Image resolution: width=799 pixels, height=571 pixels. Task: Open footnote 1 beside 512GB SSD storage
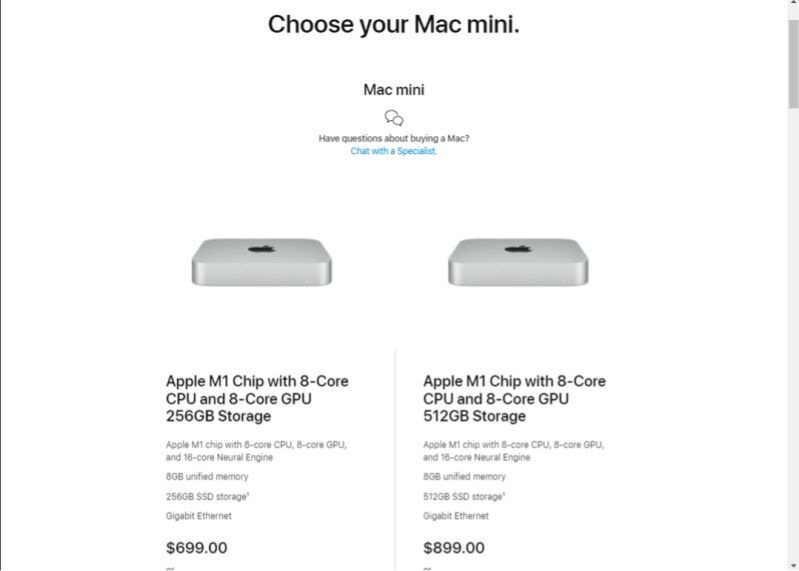click(x=505, y=493)
